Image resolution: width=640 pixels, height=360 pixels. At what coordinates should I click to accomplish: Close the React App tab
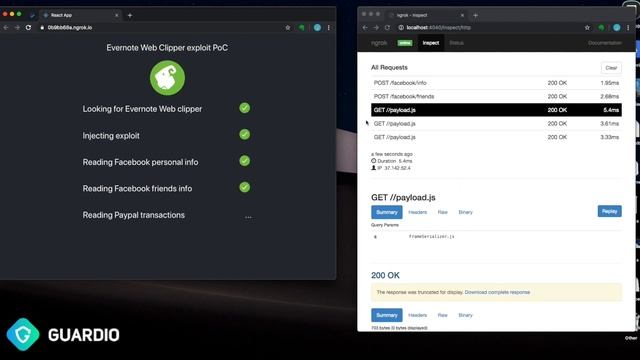(x=116, y=15)
